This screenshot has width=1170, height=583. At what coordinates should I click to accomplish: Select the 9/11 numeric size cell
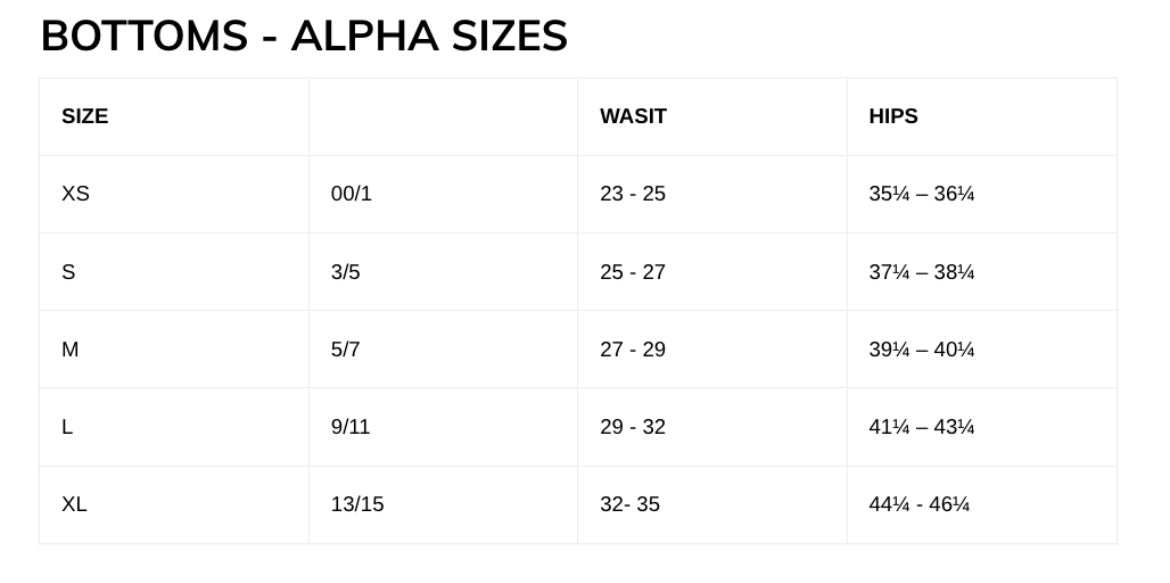coord(443,427)
